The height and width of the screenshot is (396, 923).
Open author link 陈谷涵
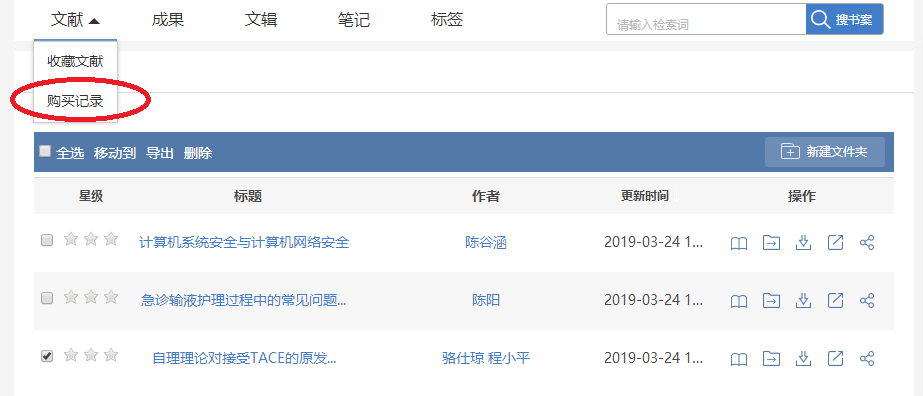(486, 242)
